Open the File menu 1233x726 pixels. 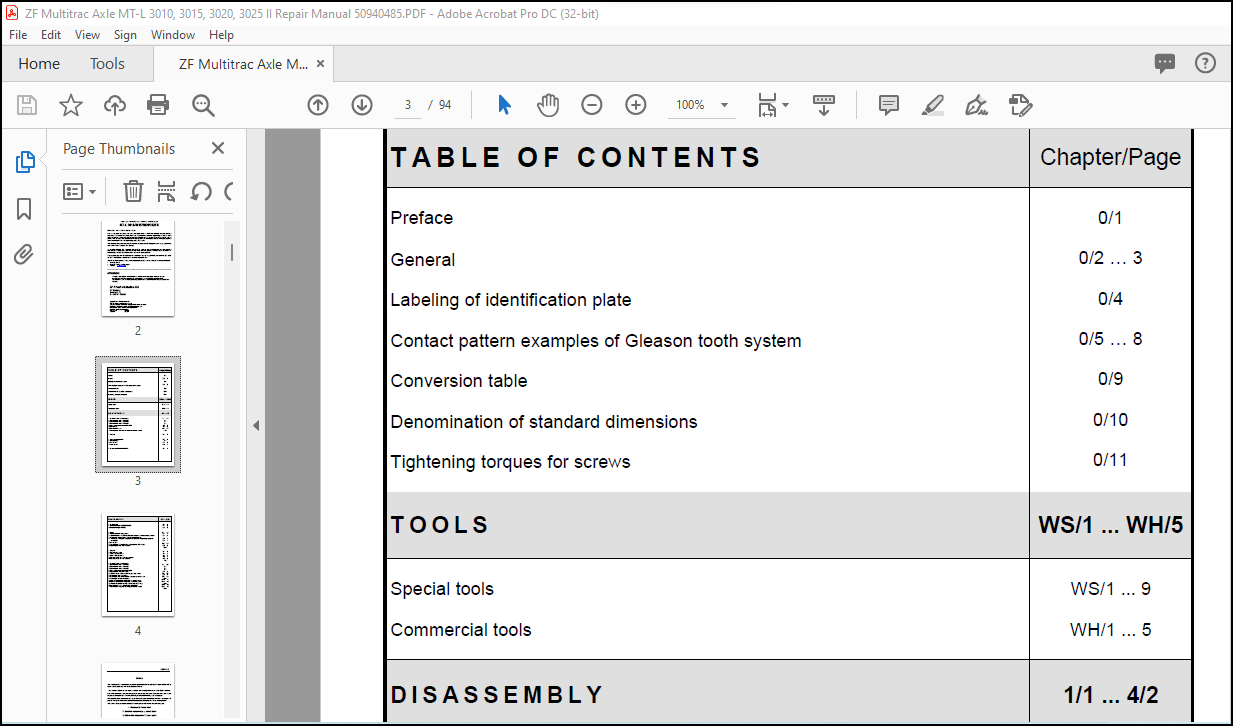point(18,34)
